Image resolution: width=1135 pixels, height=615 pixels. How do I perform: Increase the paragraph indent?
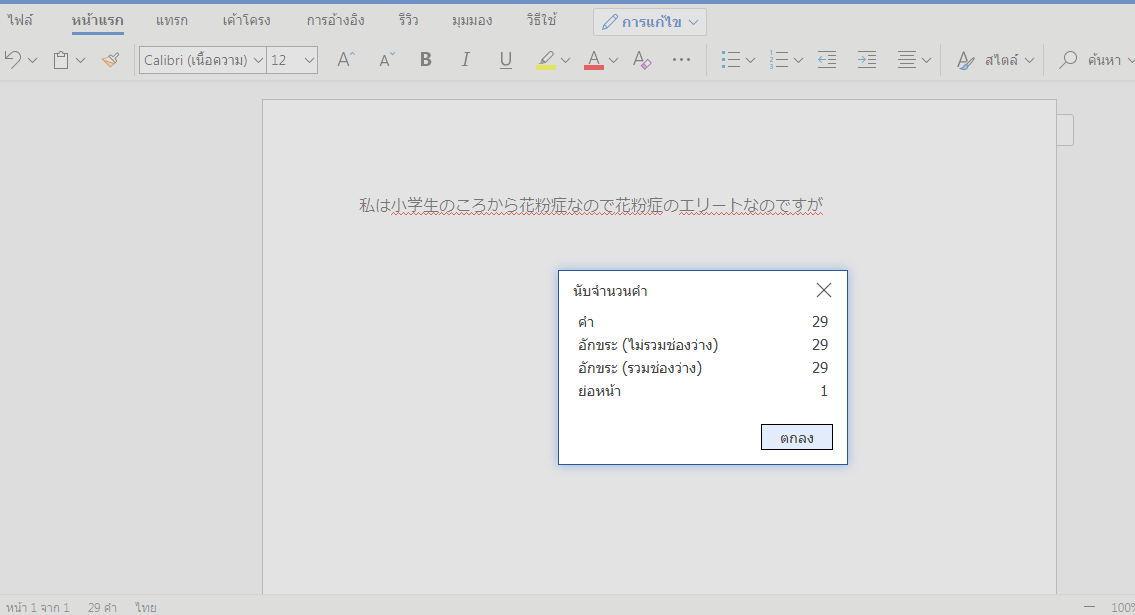[x=867, y=60]
